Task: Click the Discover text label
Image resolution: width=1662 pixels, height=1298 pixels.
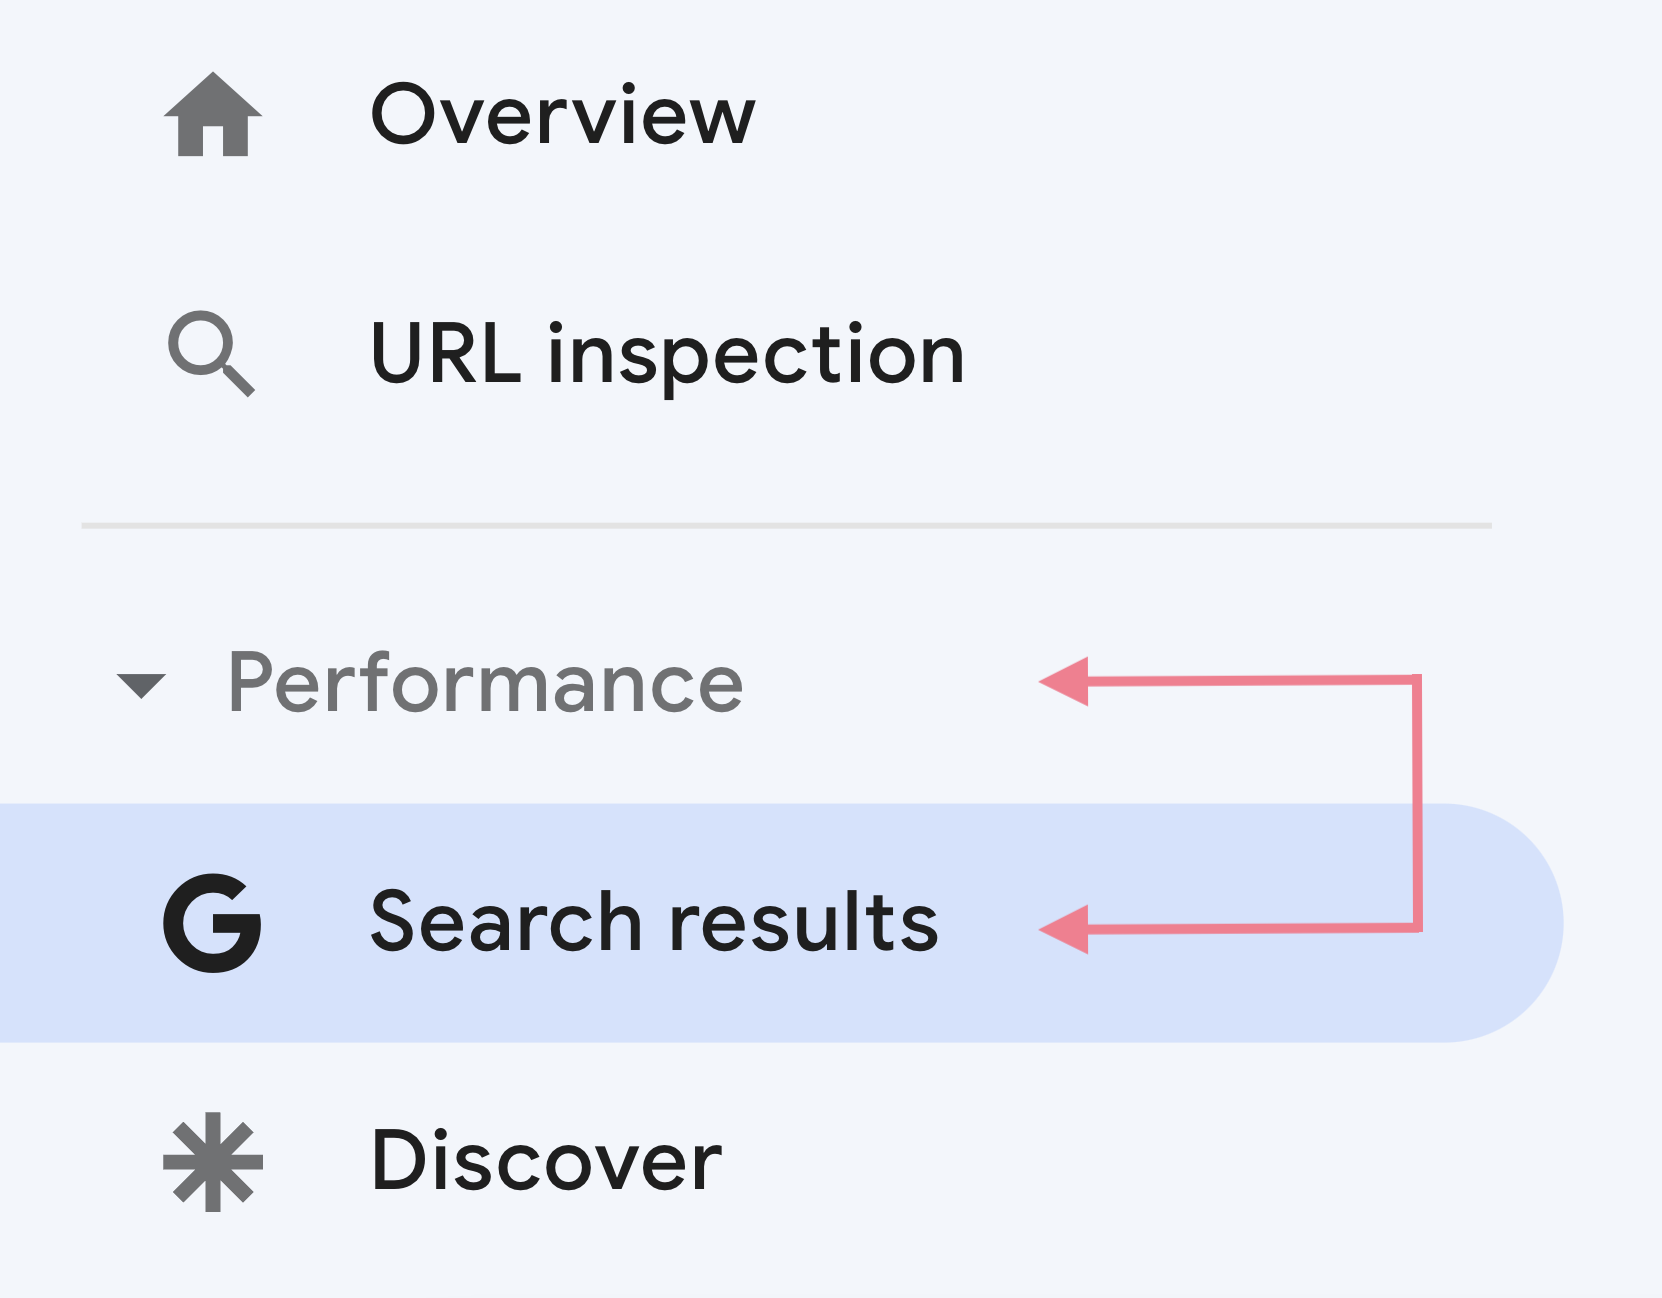Action: 546,1160
